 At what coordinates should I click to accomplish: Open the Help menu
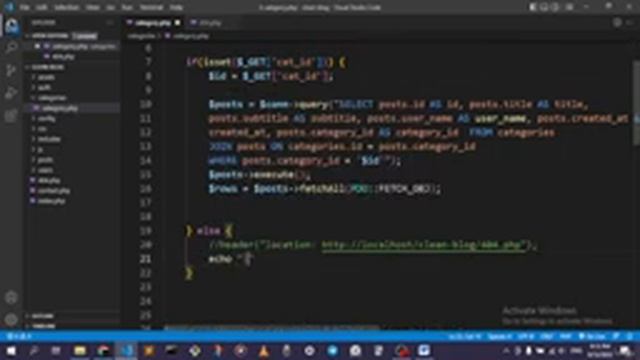point(176,7)
